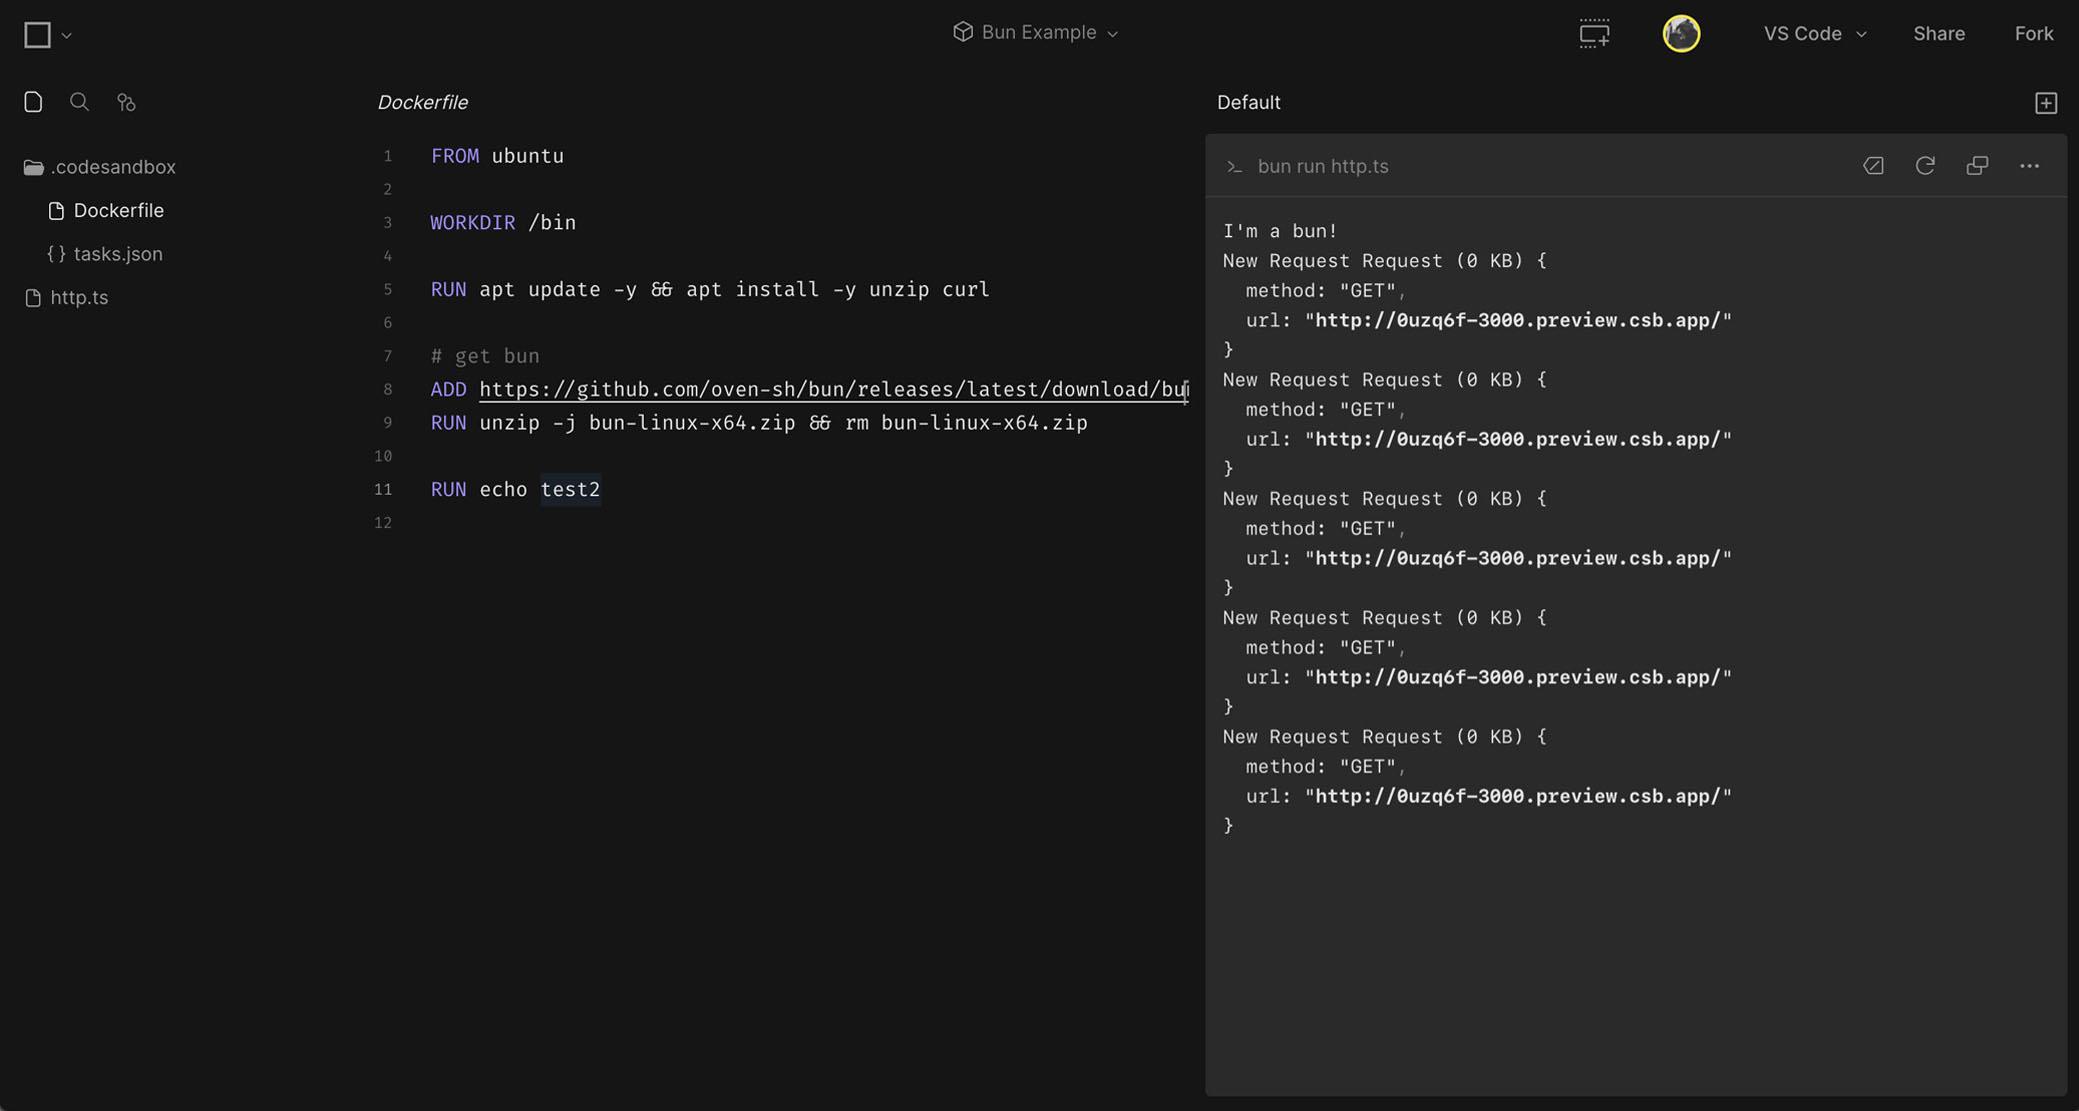Fork the sandbox

[x=2033, y=33]
